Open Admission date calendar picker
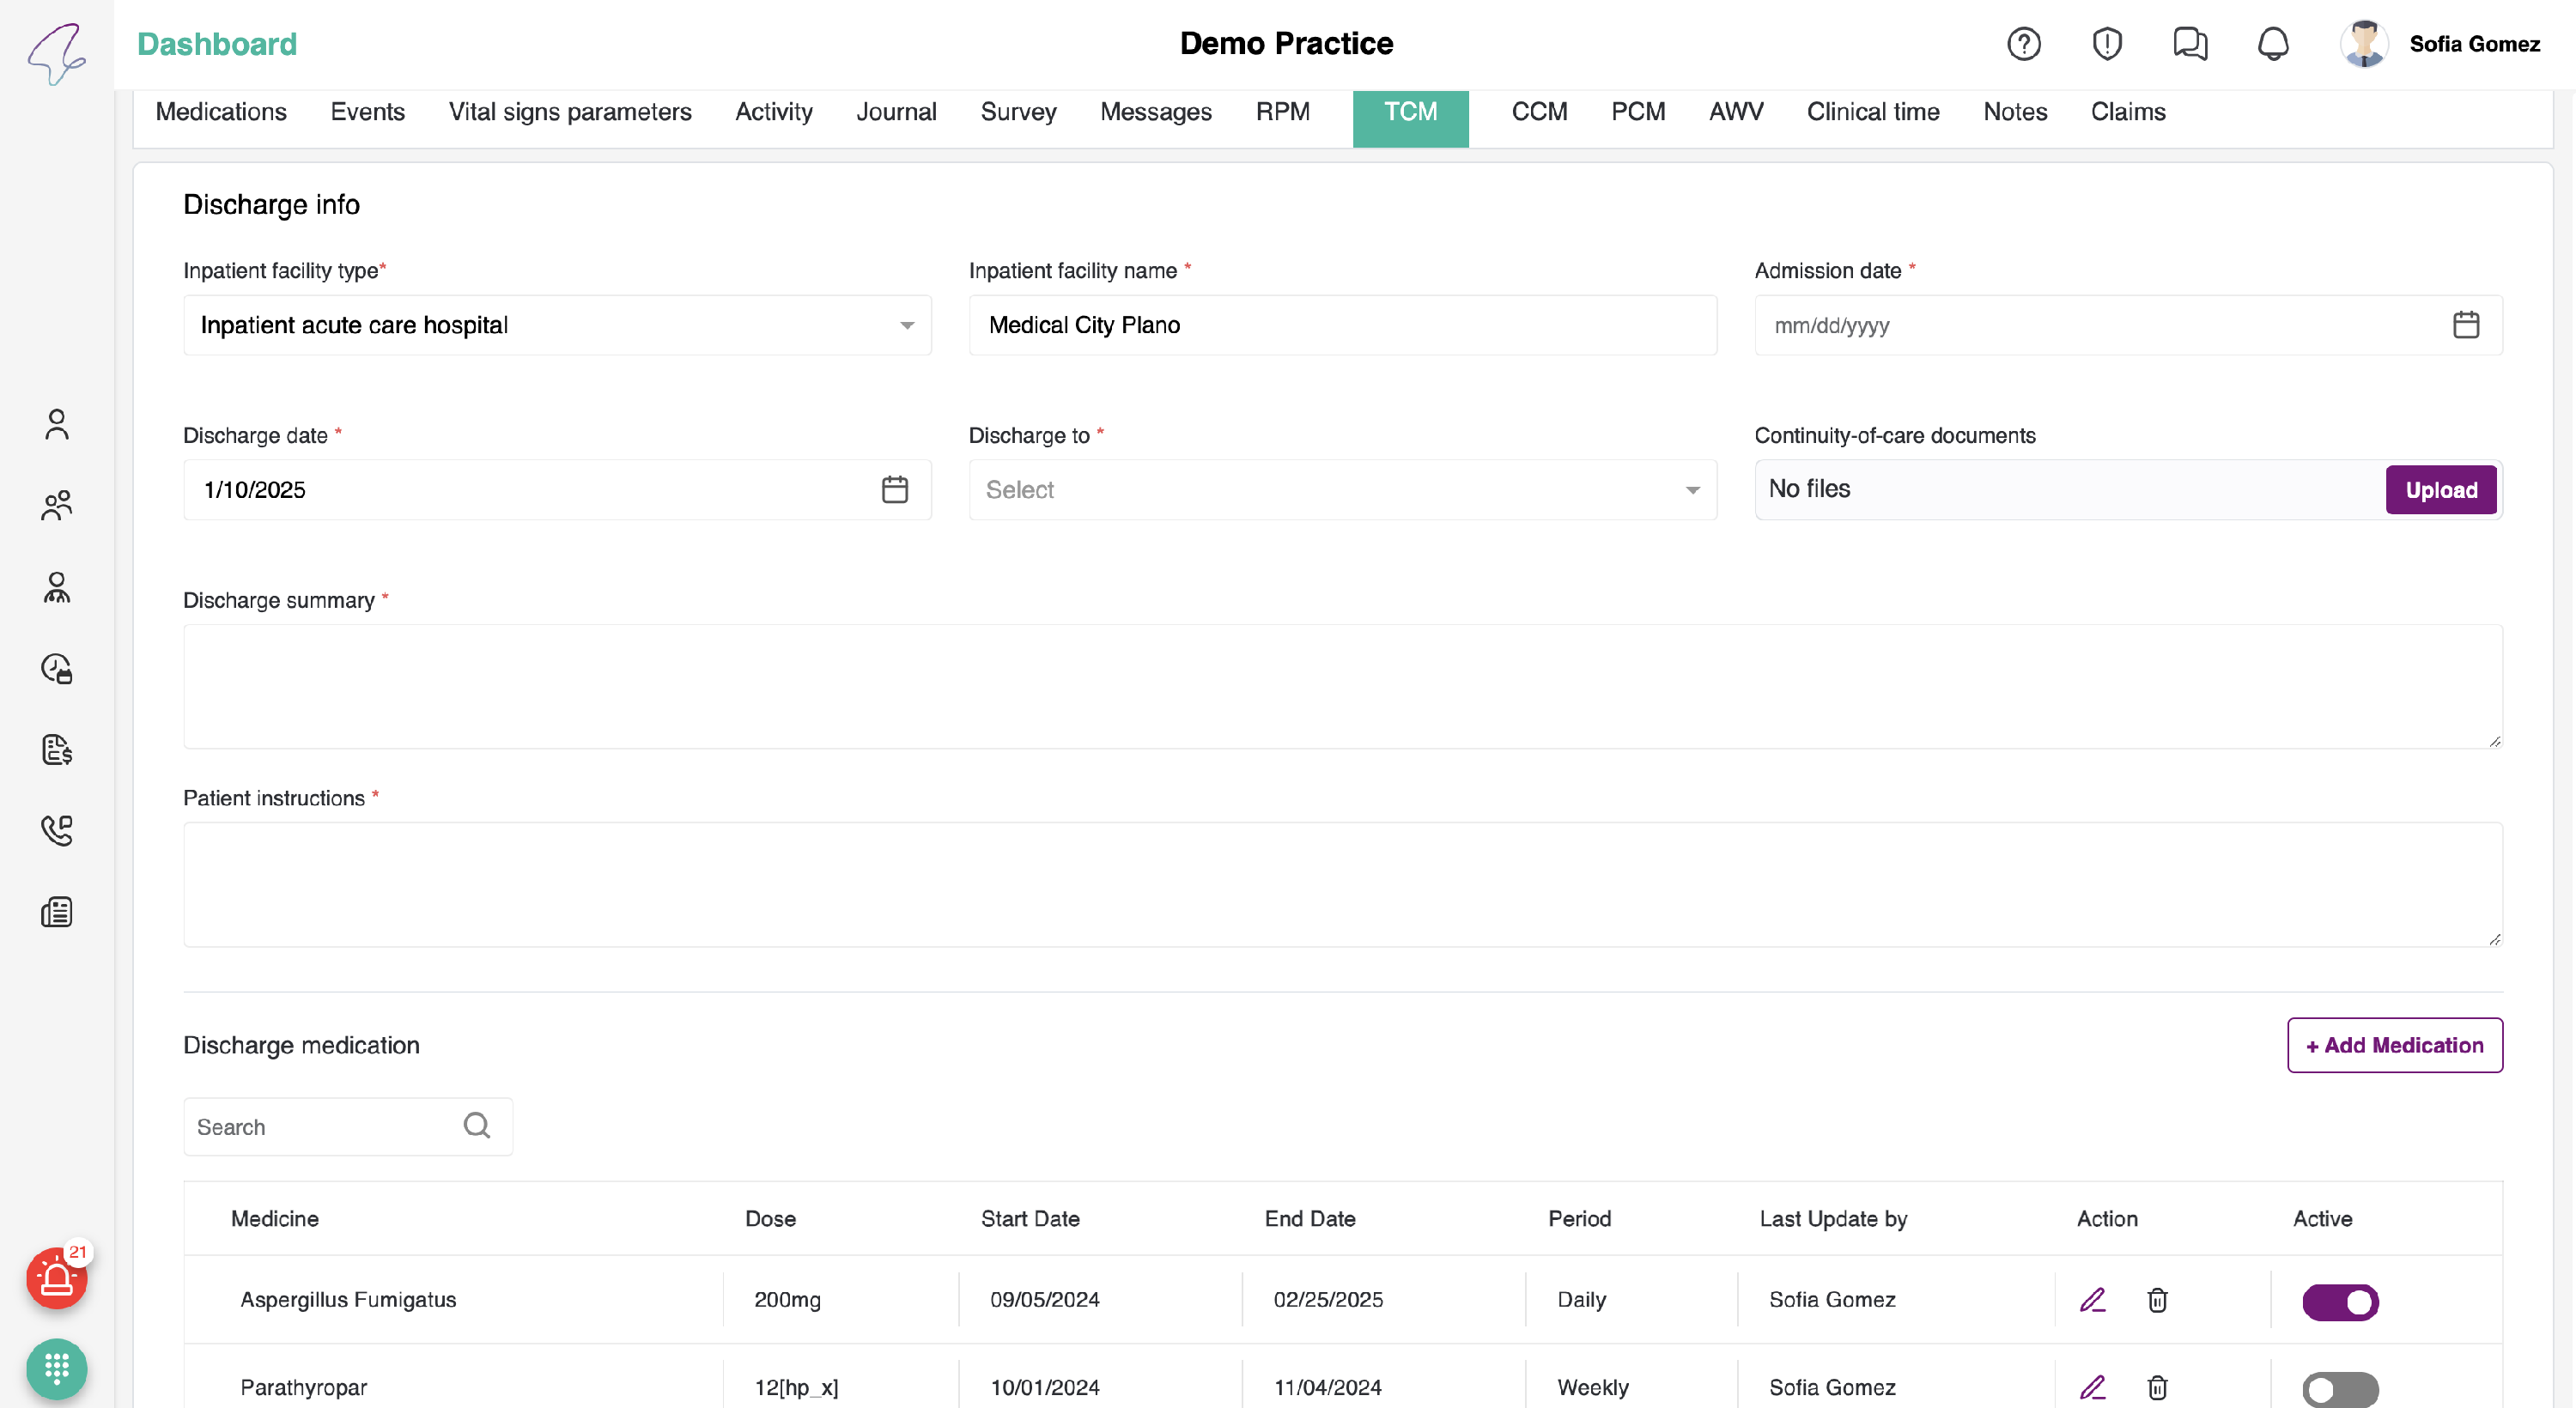The height and width of the screenshot is (1408, 2576). tap(2465, 325)
